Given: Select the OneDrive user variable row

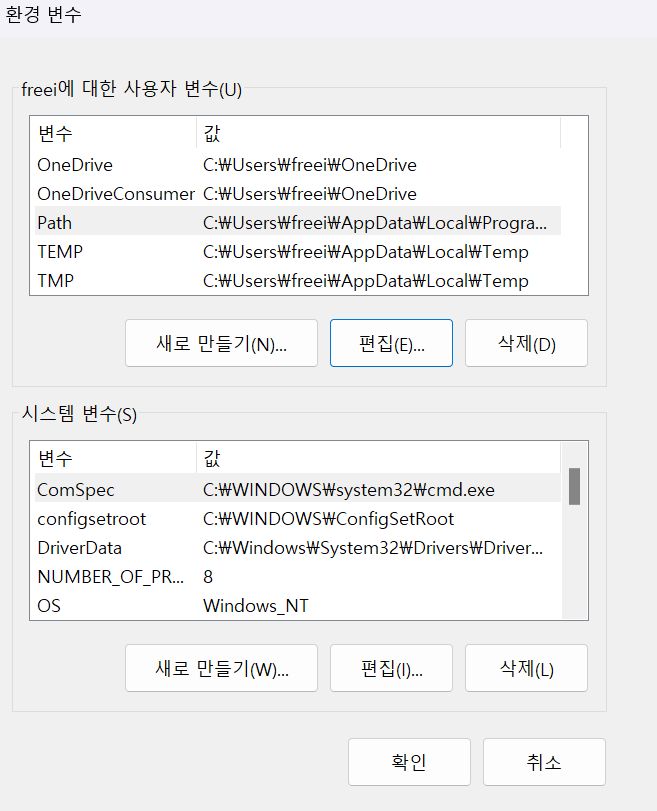Looking at the screenshot, I should 298,165.
